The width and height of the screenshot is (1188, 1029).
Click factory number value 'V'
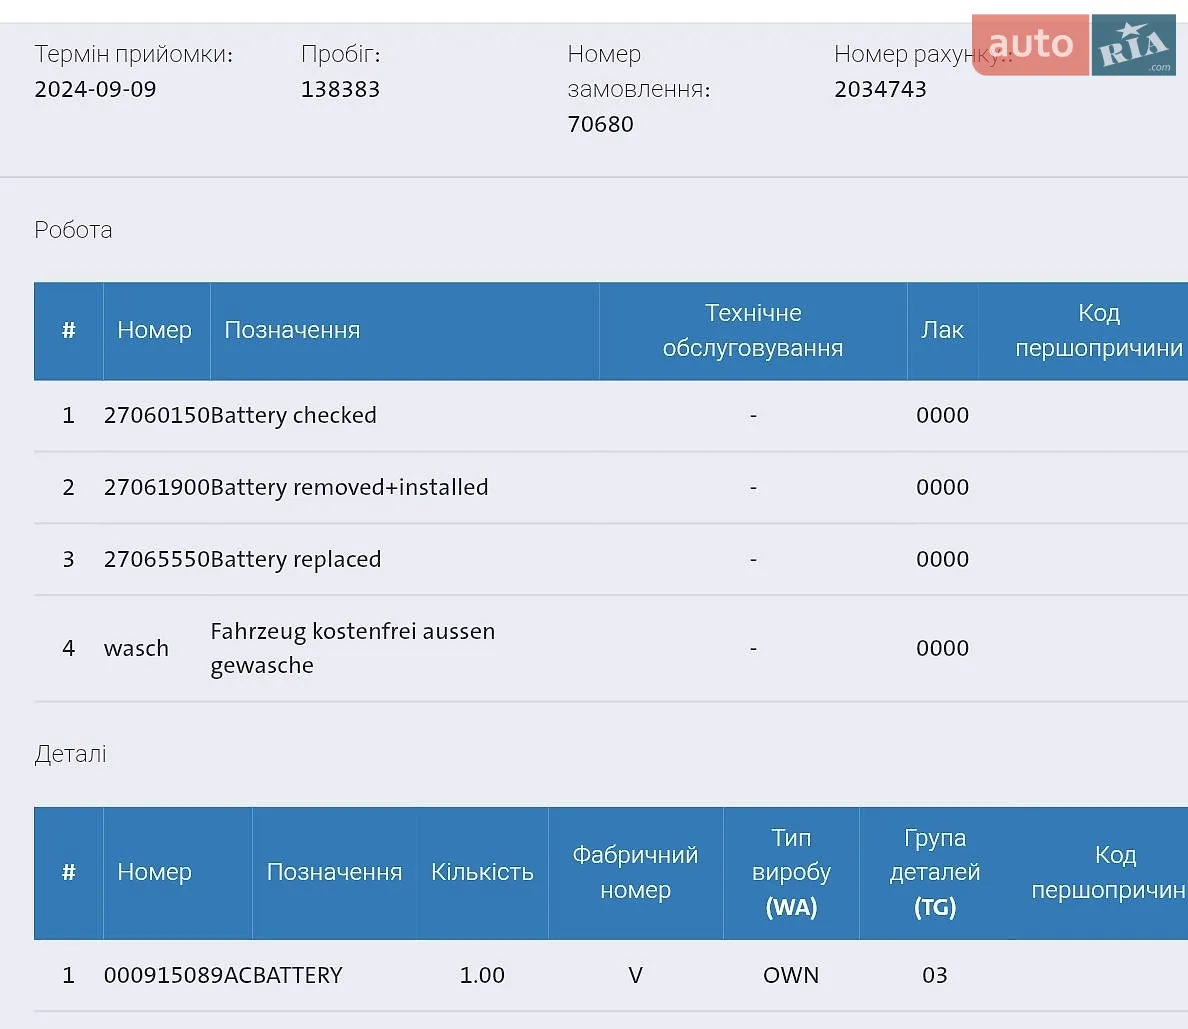tap(636, 975)
